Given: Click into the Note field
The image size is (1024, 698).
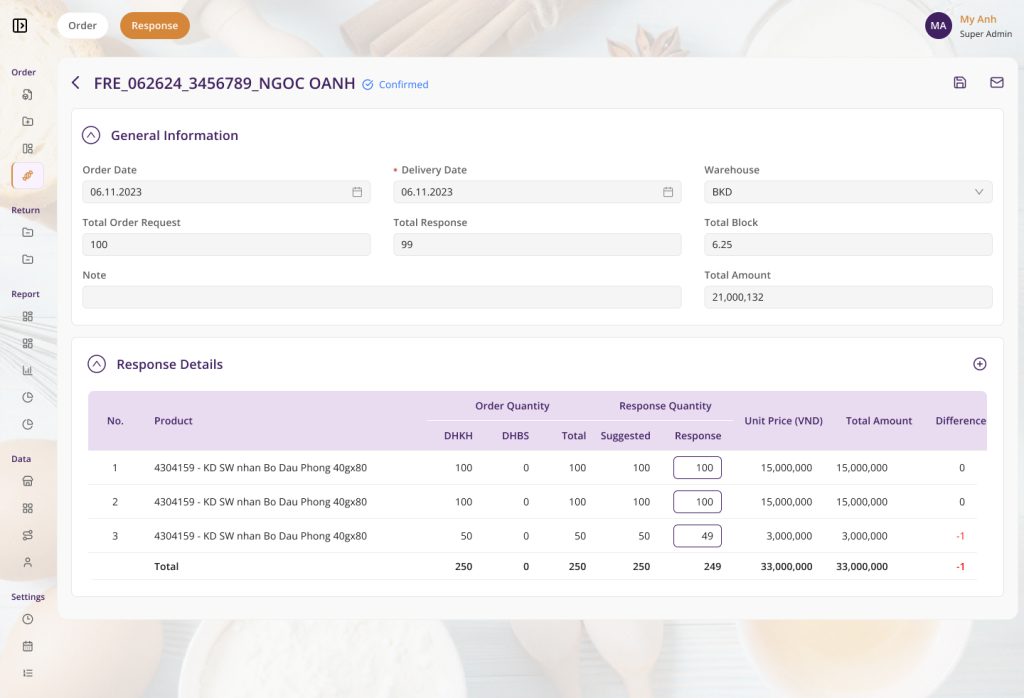Looking at the screenshot, I should [381, 297].
